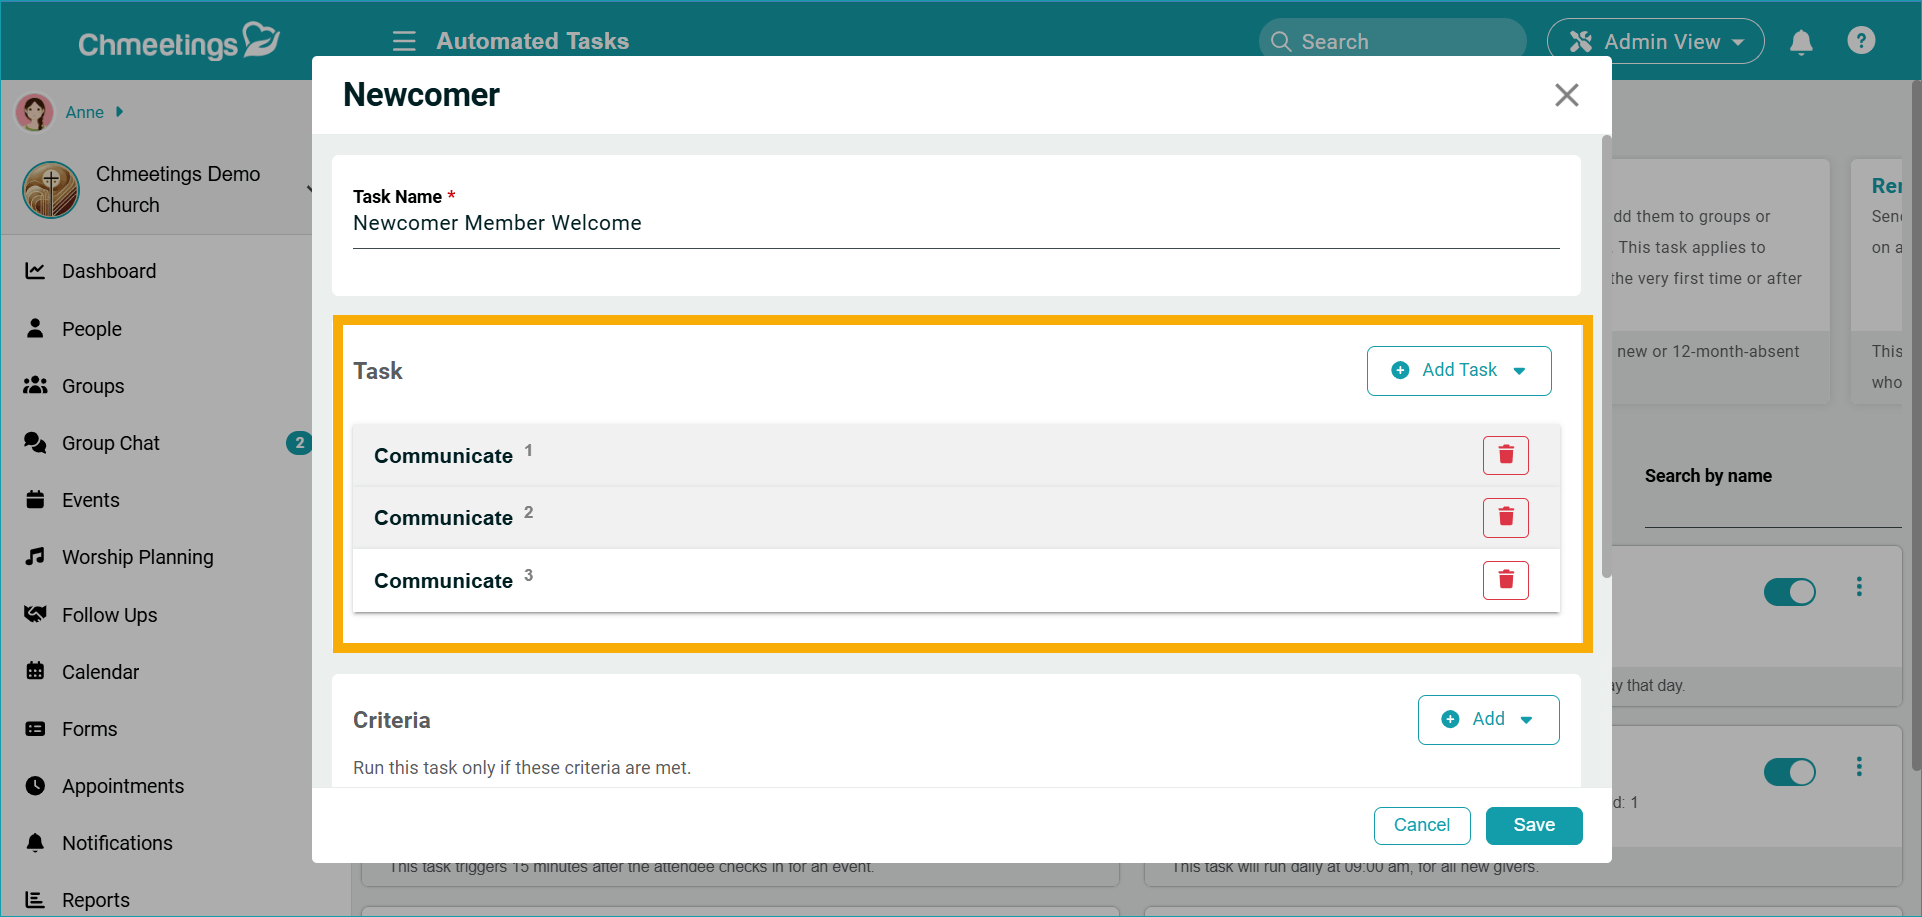The image size is (1922, 917).
Task: Open the three-dot menu near the toggle
Action: pyautogui.click(x=1860, y=588)
